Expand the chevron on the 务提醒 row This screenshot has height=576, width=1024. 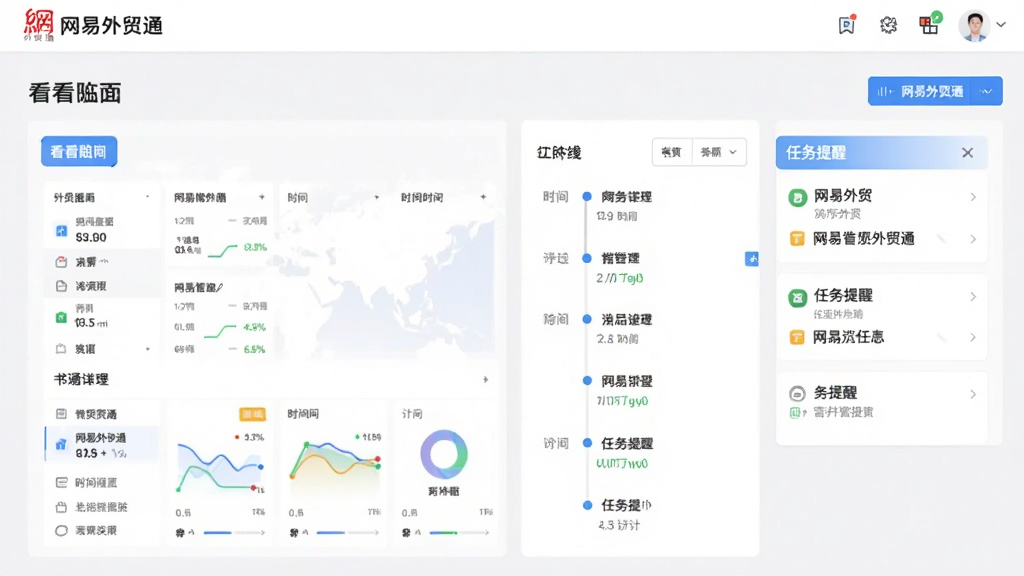click(x=973, y=394)
